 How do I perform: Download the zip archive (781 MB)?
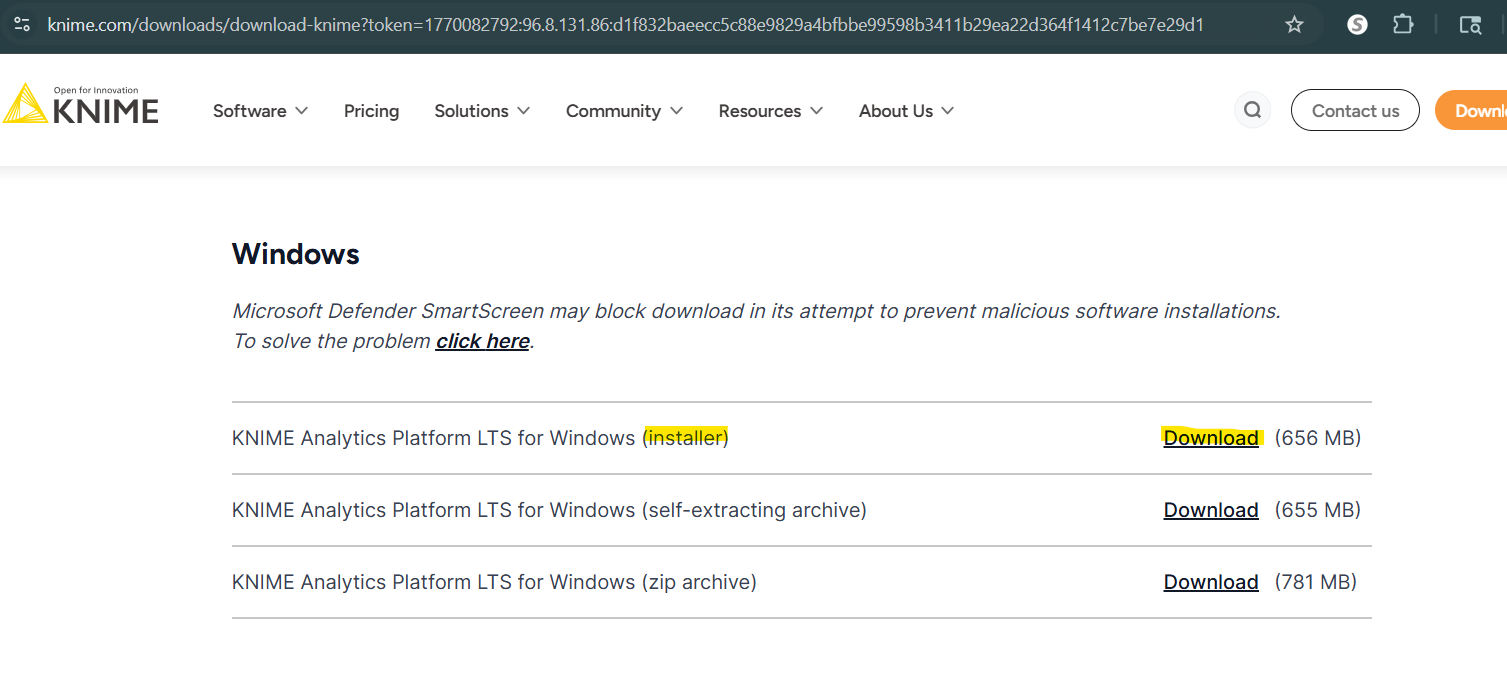(1210, 582)
